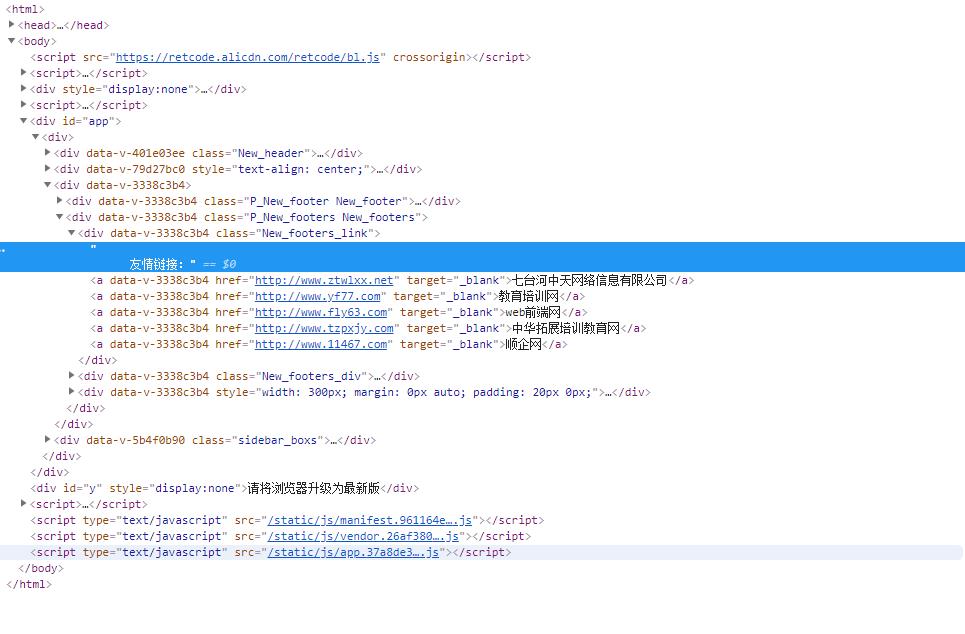This screenshot has width=965, height=634.
Task: Click the class value "New_header"
Action: (271, 153)
